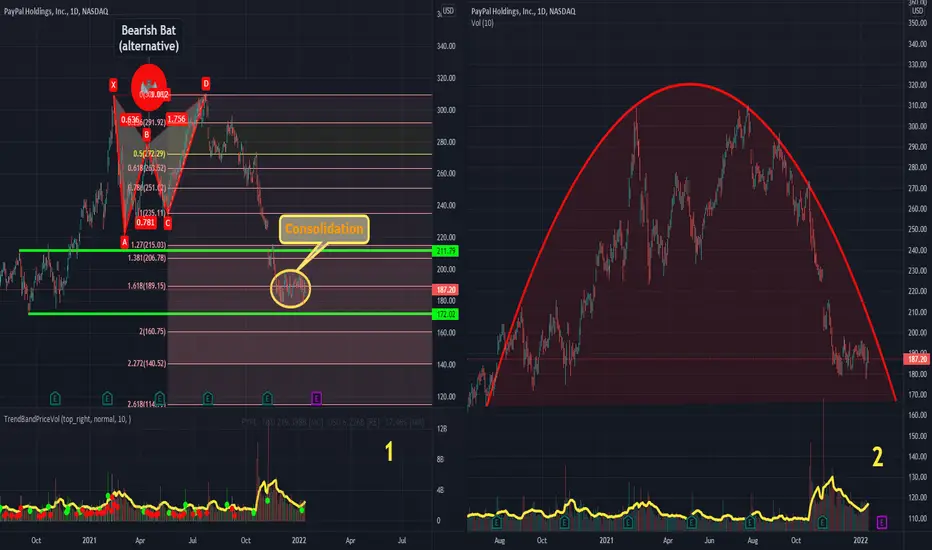Viewport: 932px width, 550px height.
Task: Select the upper green horizontal line at 211.79
Action: pos(226,251)
